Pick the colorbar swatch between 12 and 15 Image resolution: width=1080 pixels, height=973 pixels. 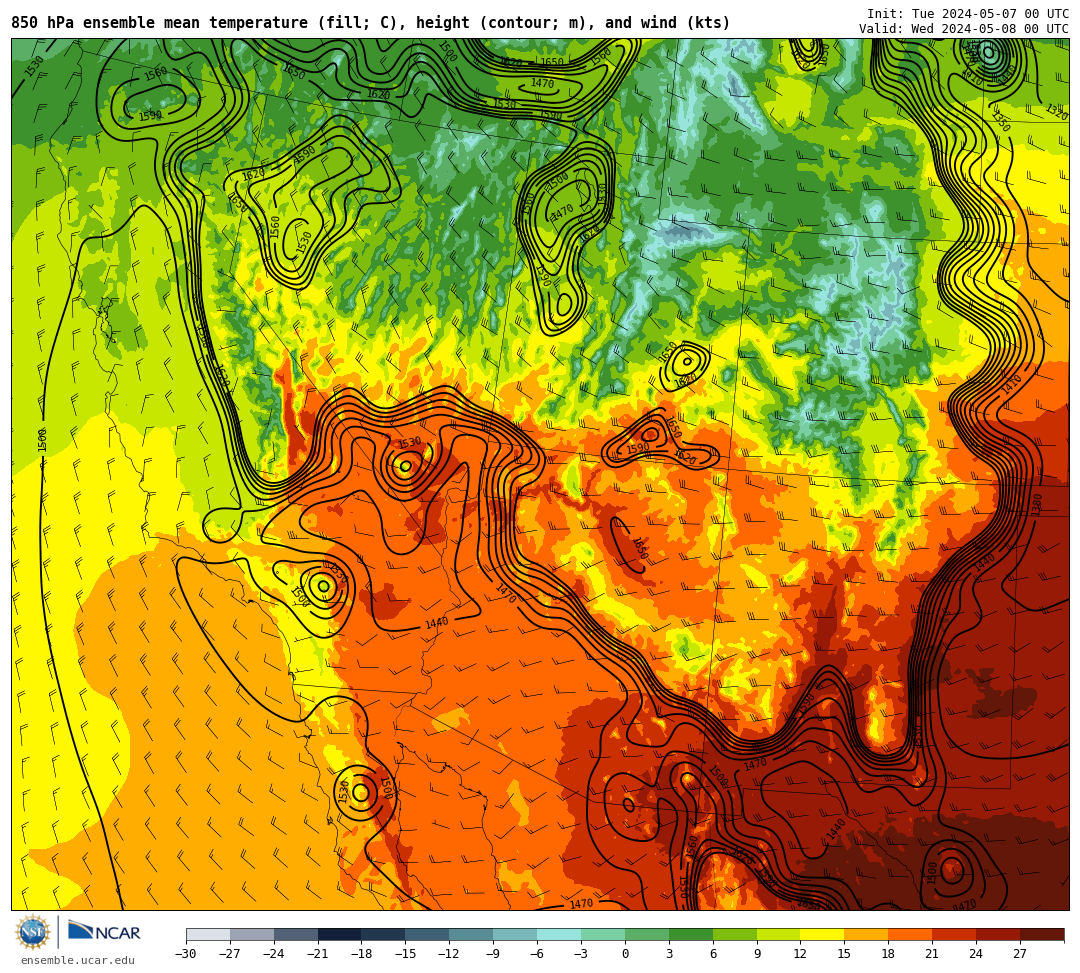point(822,934)
